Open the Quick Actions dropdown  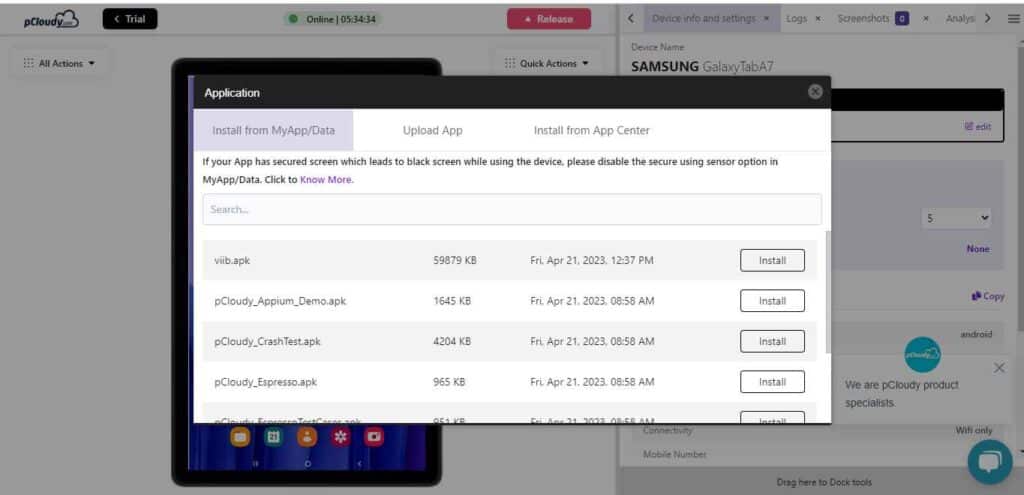coord(547,63)
